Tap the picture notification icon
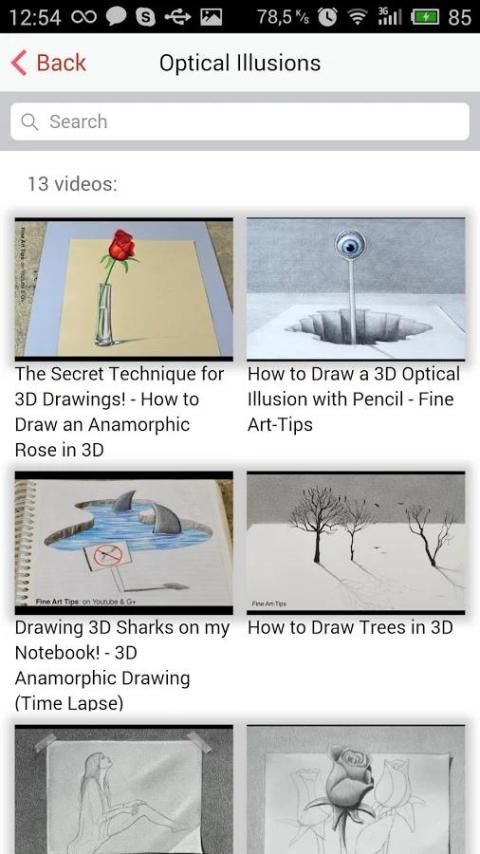Screen dimensions: 480x854 (x=211, y=17)
